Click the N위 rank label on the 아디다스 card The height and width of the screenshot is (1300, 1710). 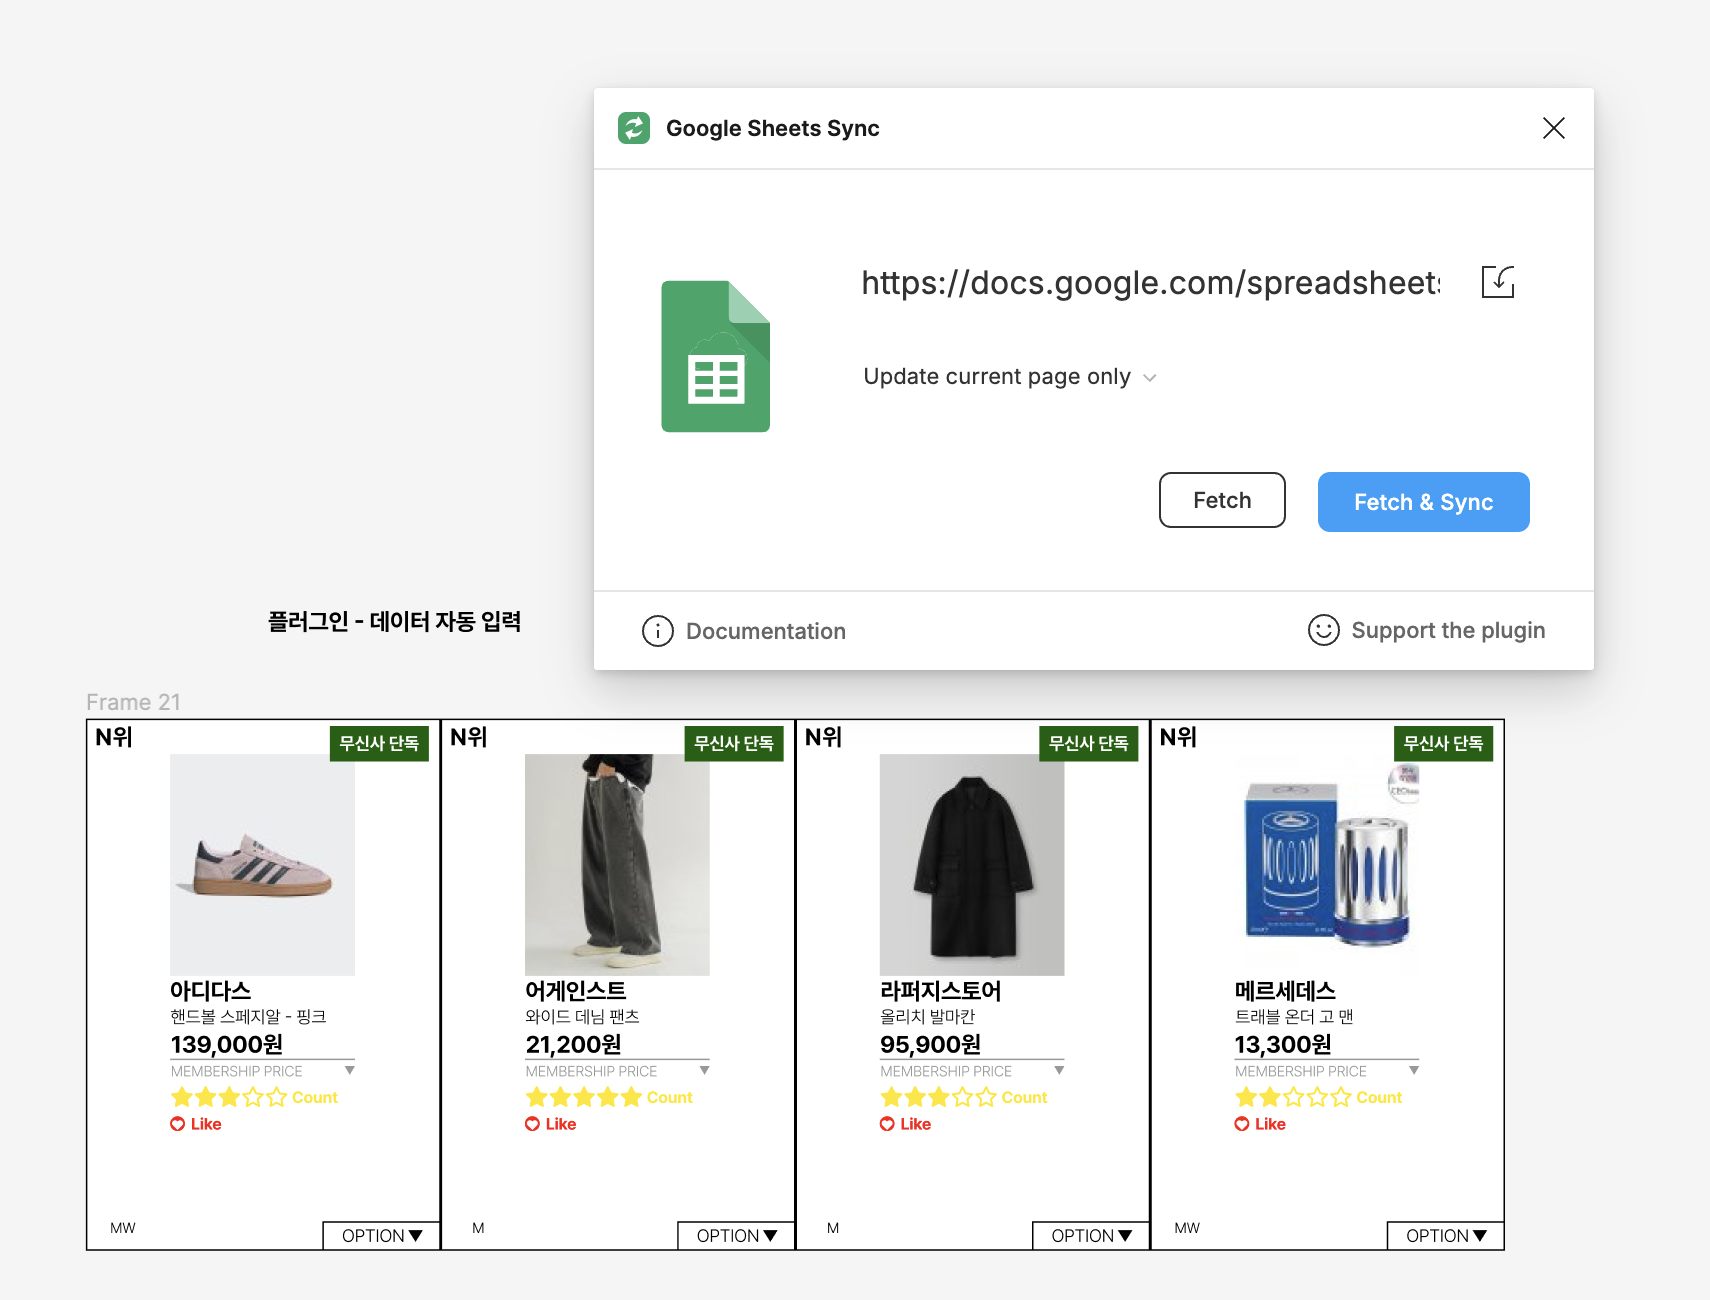114,737
